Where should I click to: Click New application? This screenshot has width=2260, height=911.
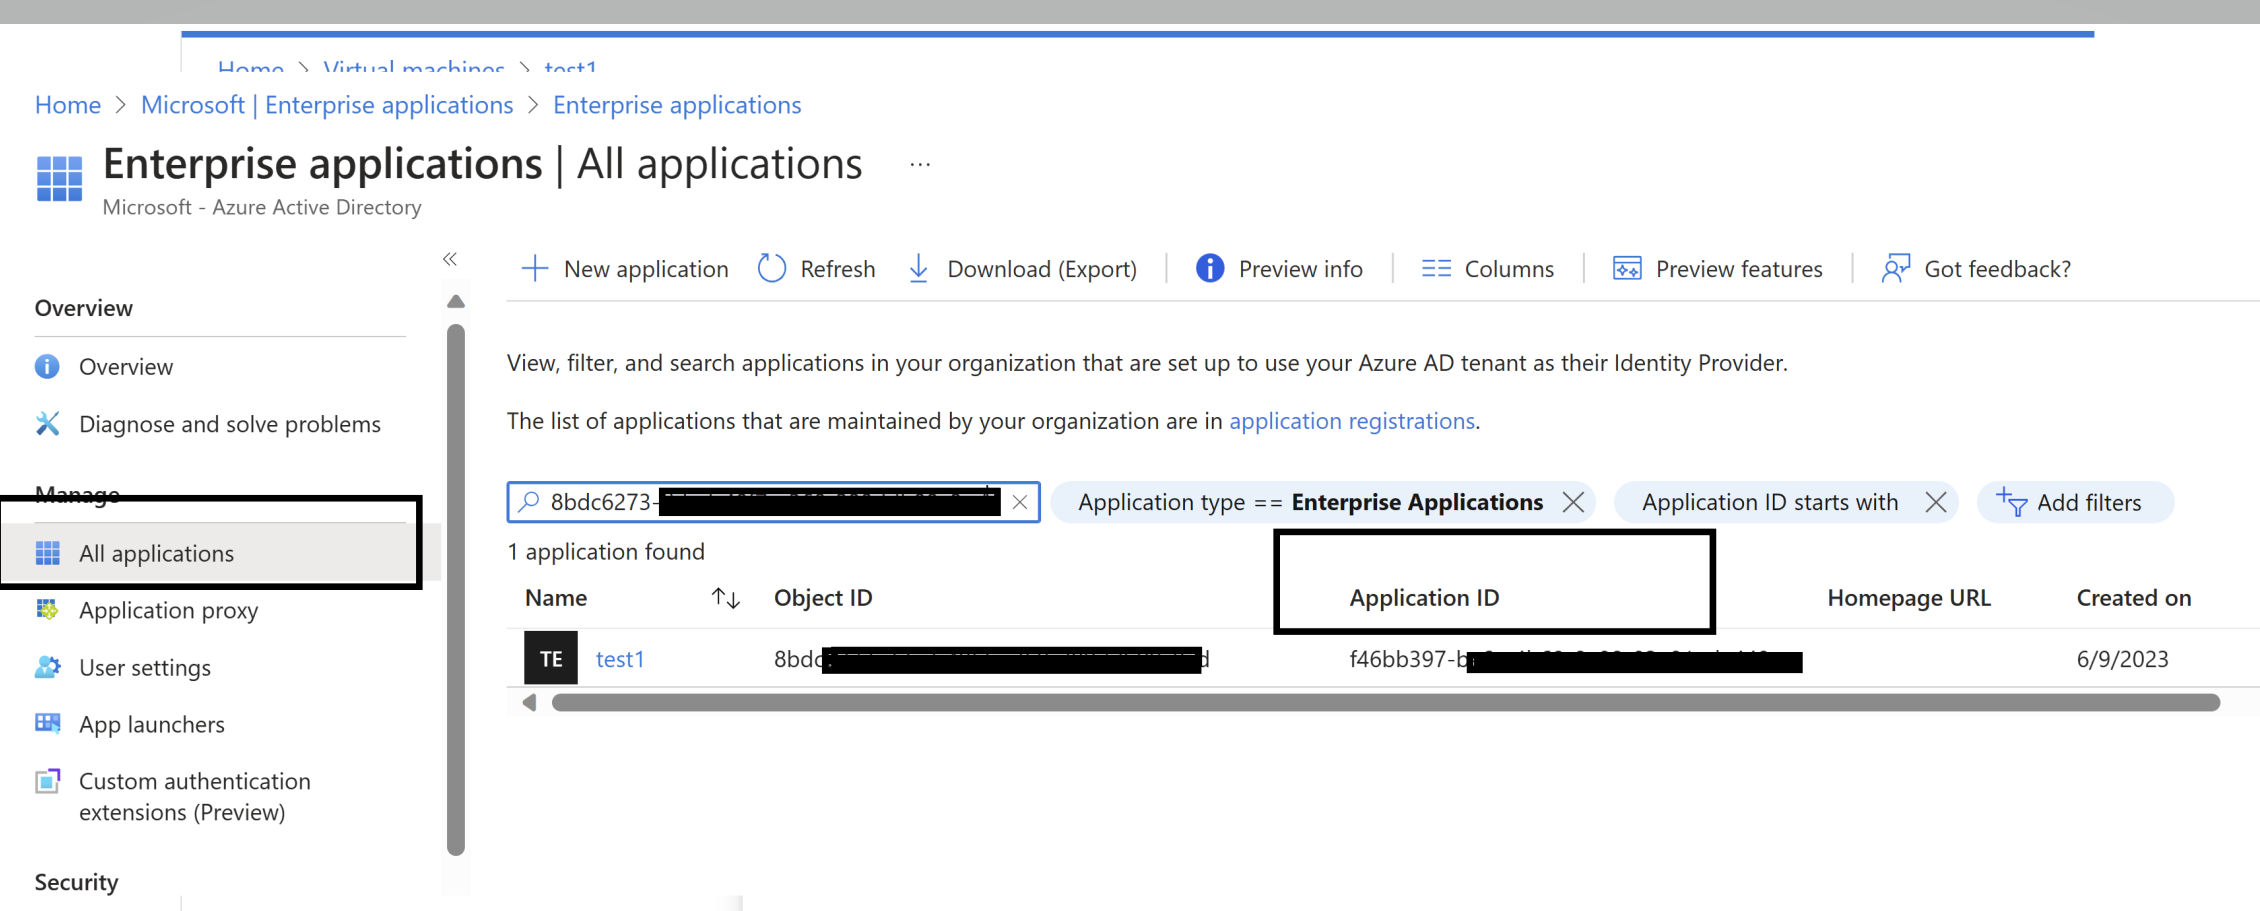[624, 268]
